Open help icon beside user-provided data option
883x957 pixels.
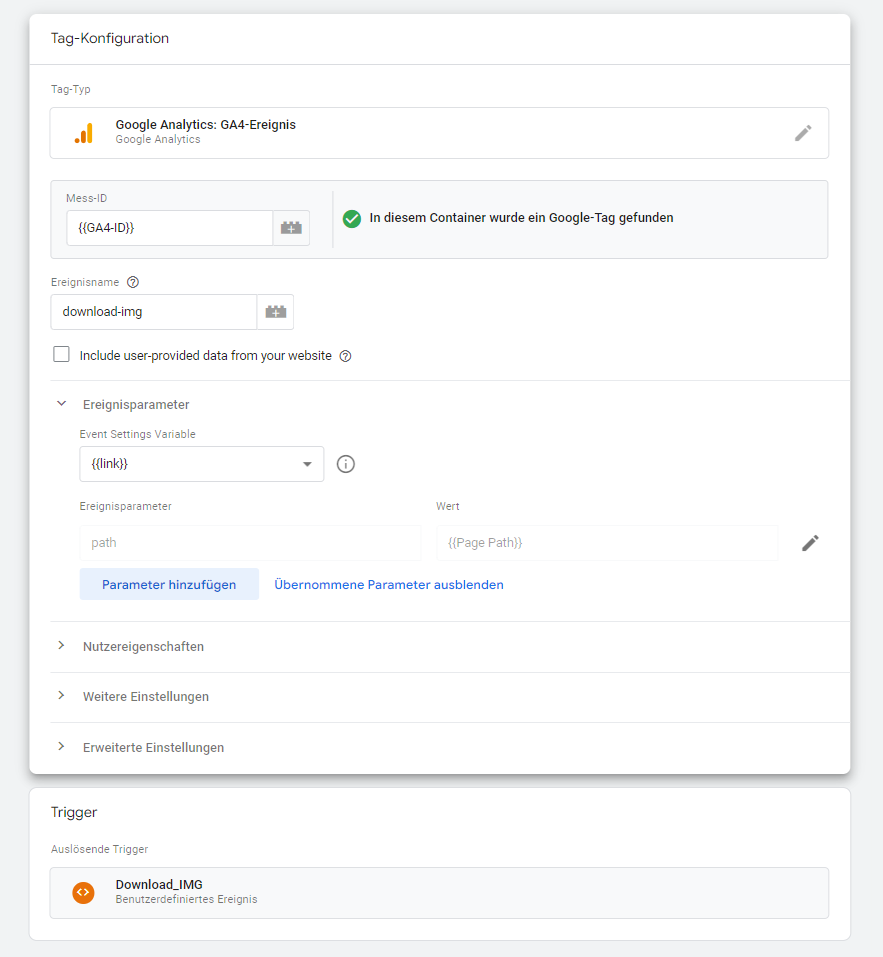point(345,355)
